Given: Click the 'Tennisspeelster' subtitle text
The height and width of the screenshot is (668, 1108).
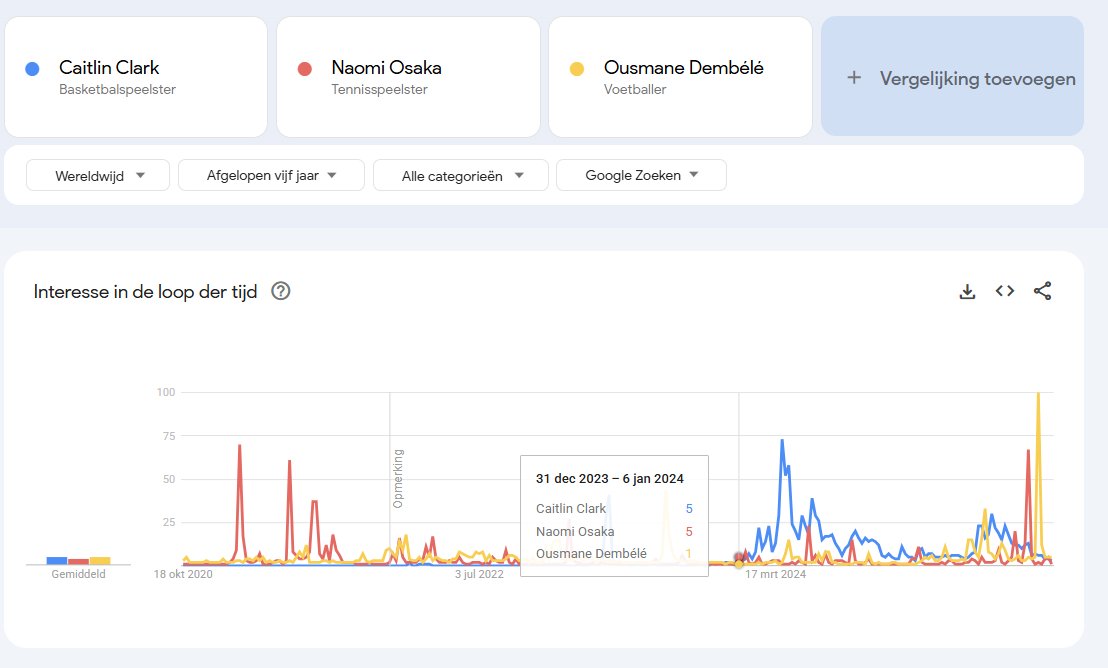Looking at the screenshot, I should pos(379,90).
